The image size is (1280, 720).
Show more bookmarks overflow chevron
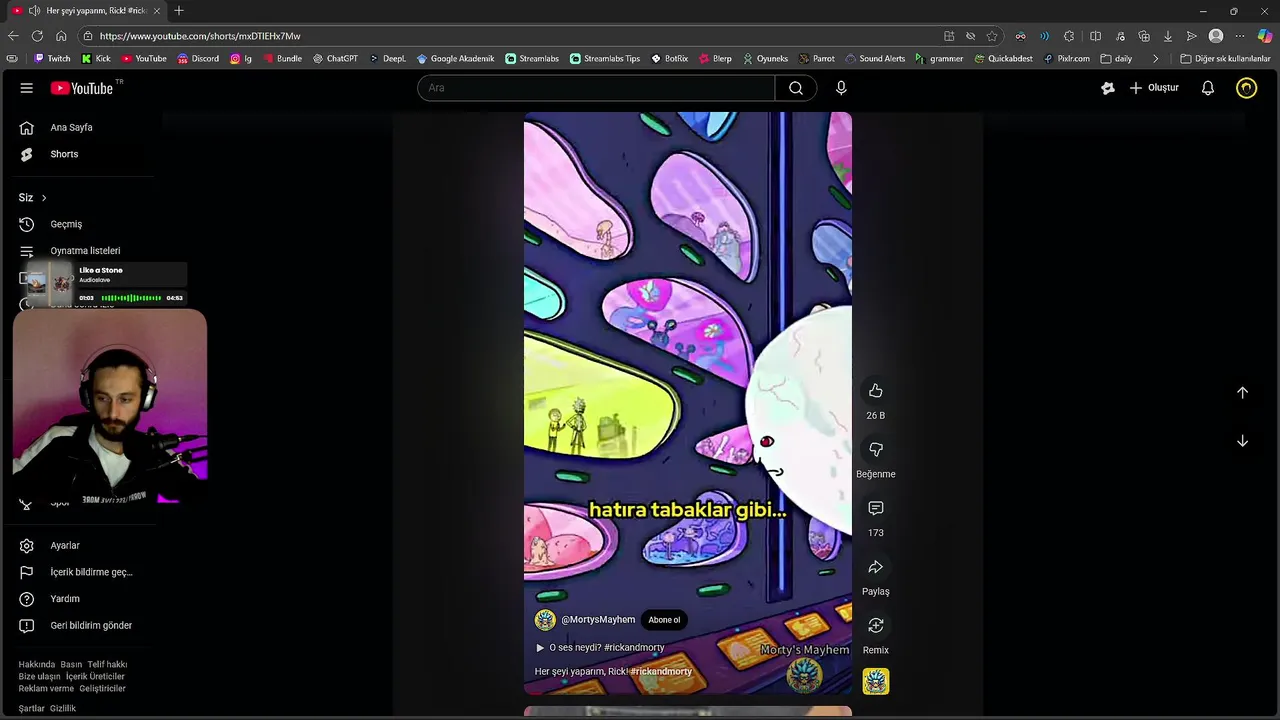1156,59
